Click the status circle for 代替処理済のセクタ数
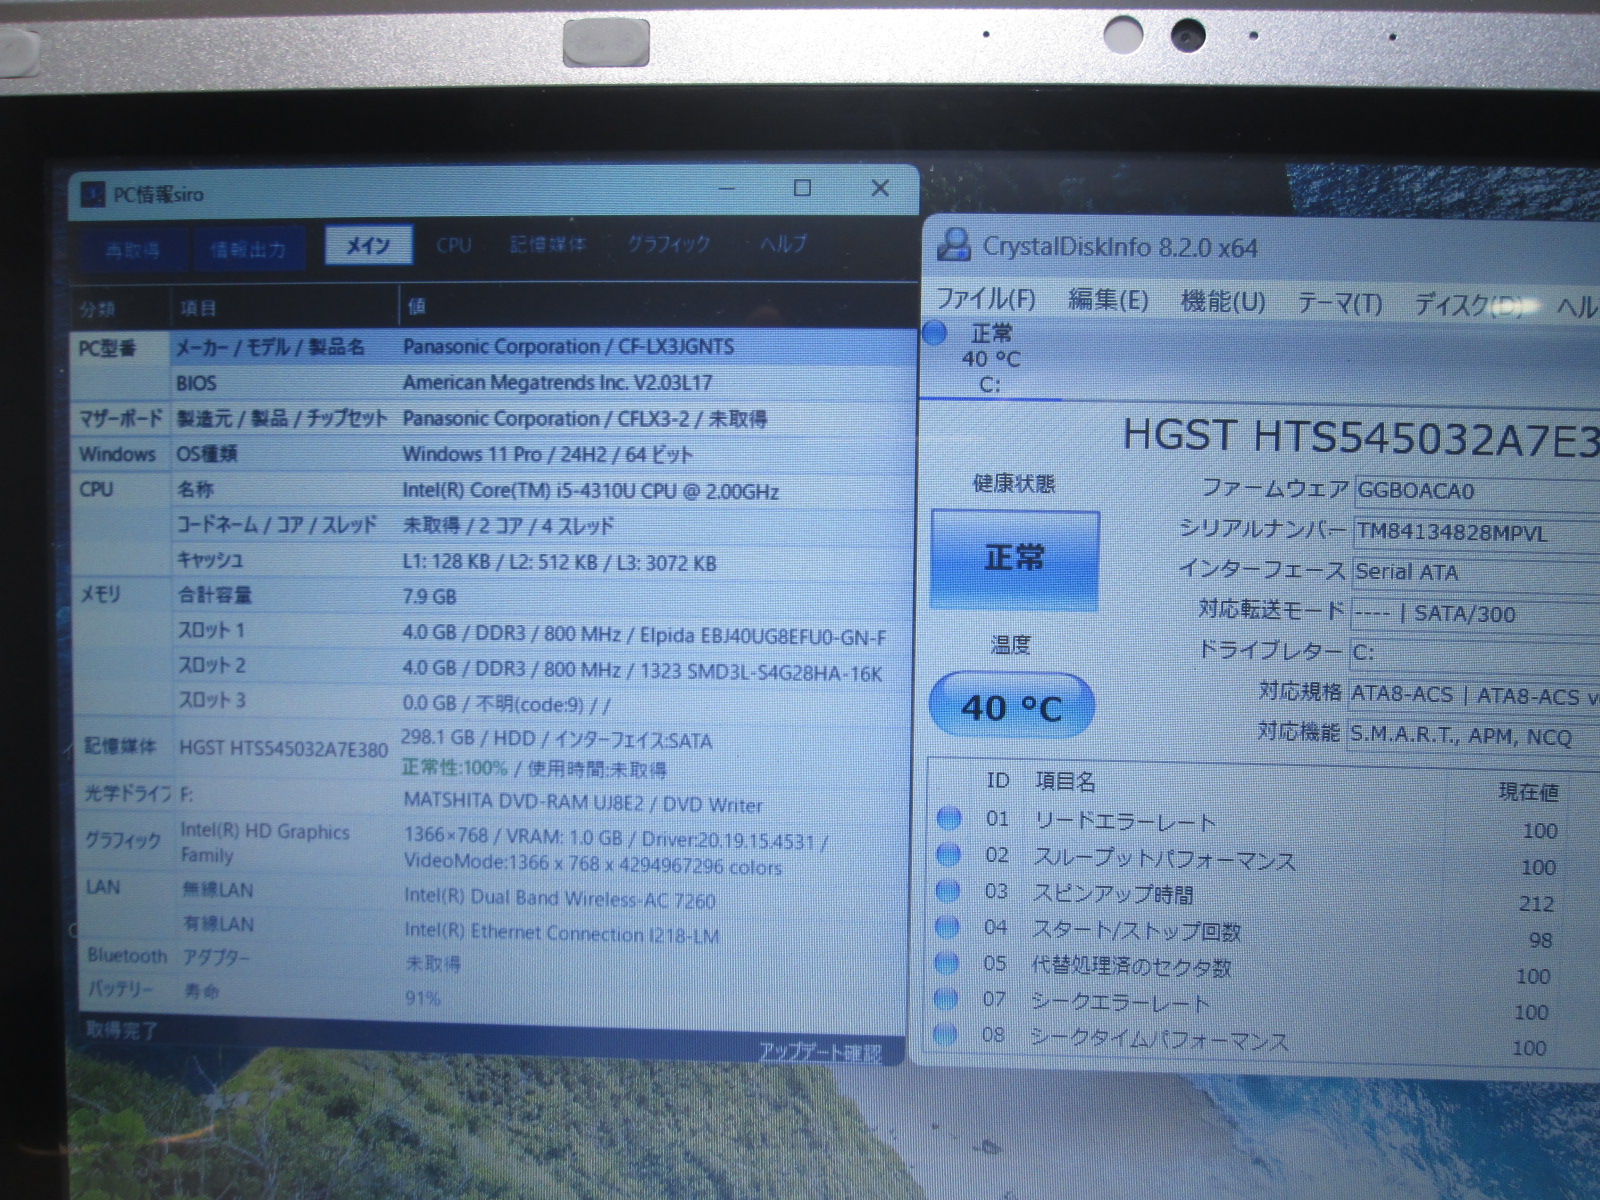1600x1200 pixels. click(x=947, y=963)
